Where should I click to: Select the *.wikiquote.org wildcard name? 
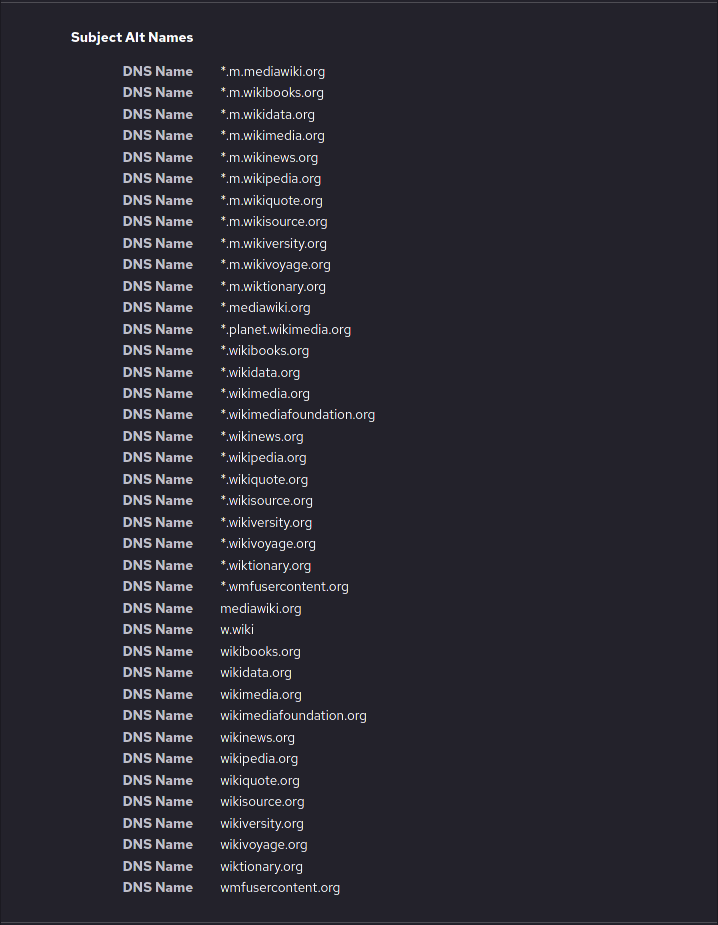(264, 480)
